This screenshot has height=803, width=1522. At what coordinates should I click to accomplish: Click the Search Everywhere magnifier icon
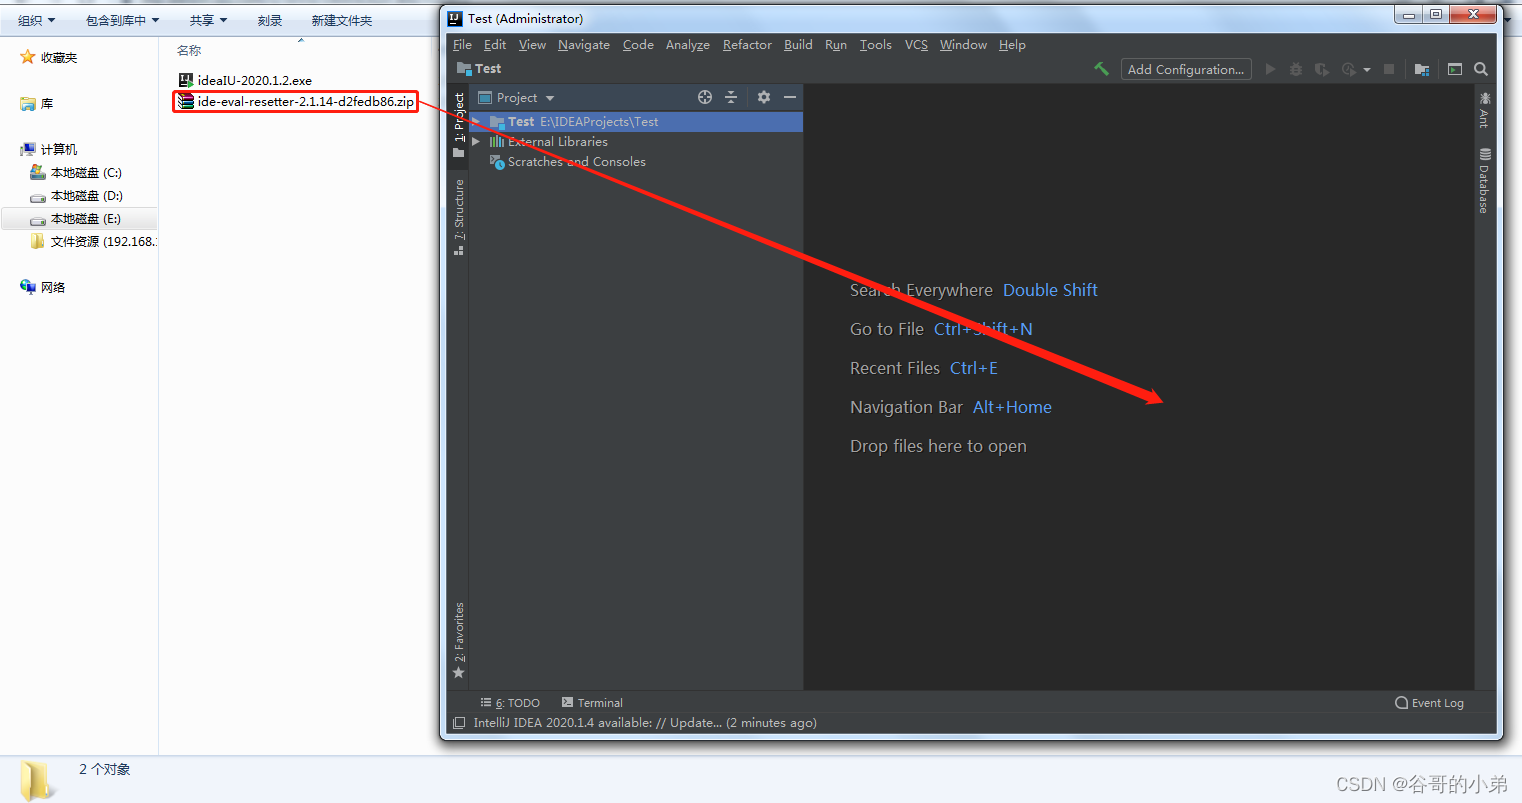click(1481, 69)
